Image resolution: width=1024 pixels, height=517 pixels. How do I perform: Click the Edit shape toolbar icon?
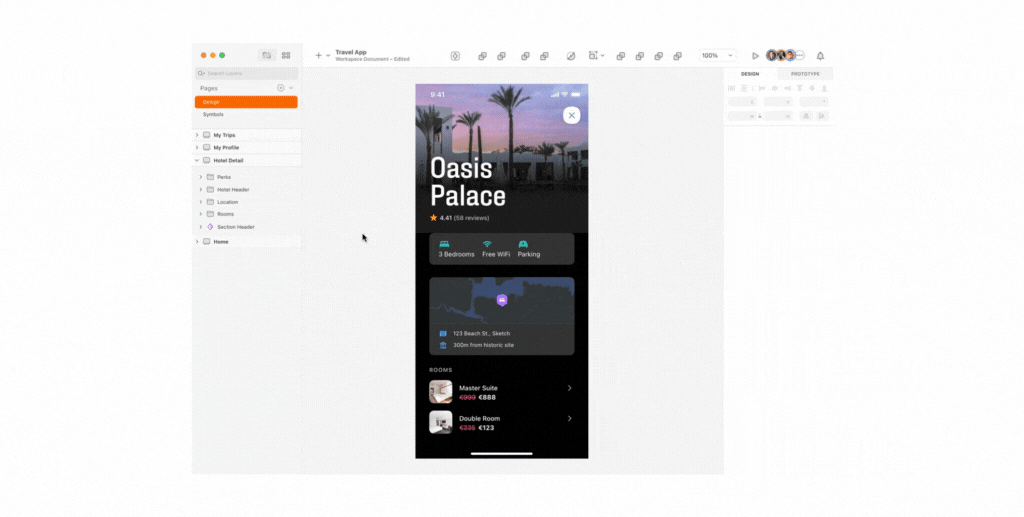571,56
